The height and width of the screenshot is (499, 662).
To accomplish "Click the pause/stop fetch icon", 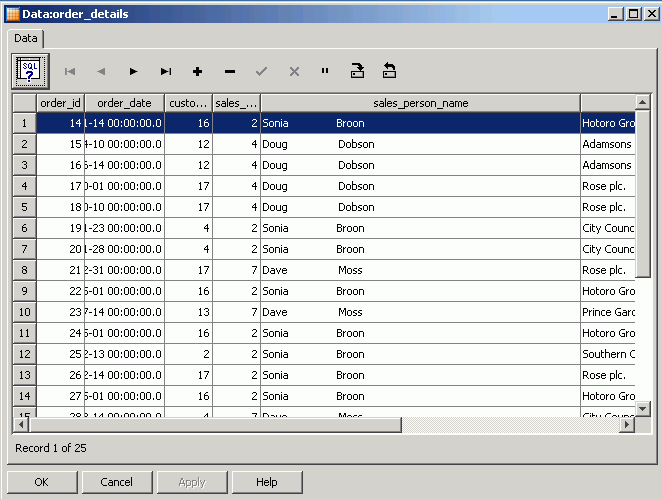I will click(x=325, y=71).
